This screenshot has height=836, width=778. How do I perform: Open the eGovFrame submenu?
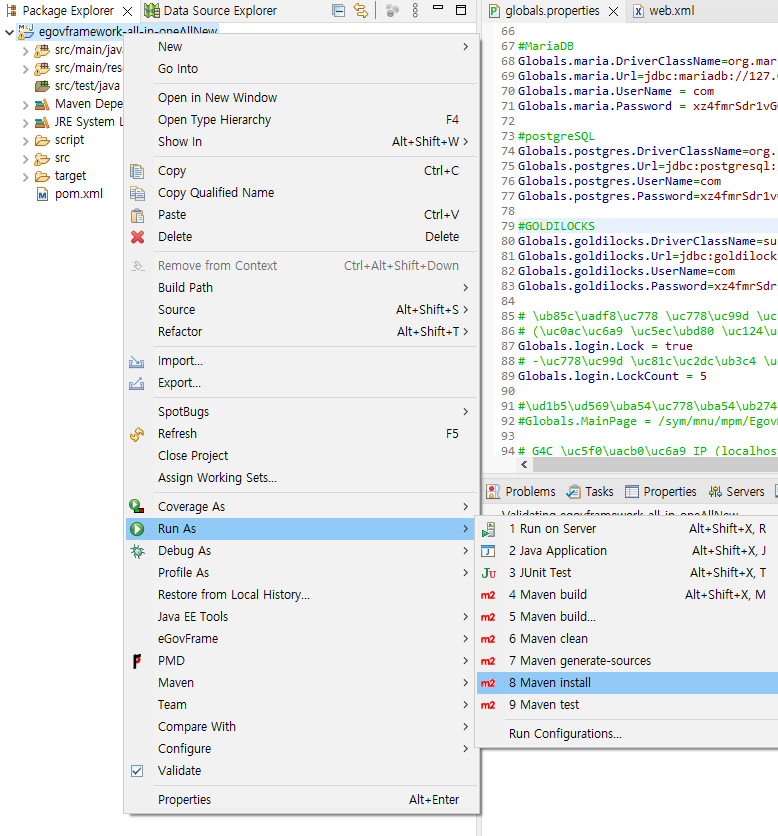tap(301, 639)
